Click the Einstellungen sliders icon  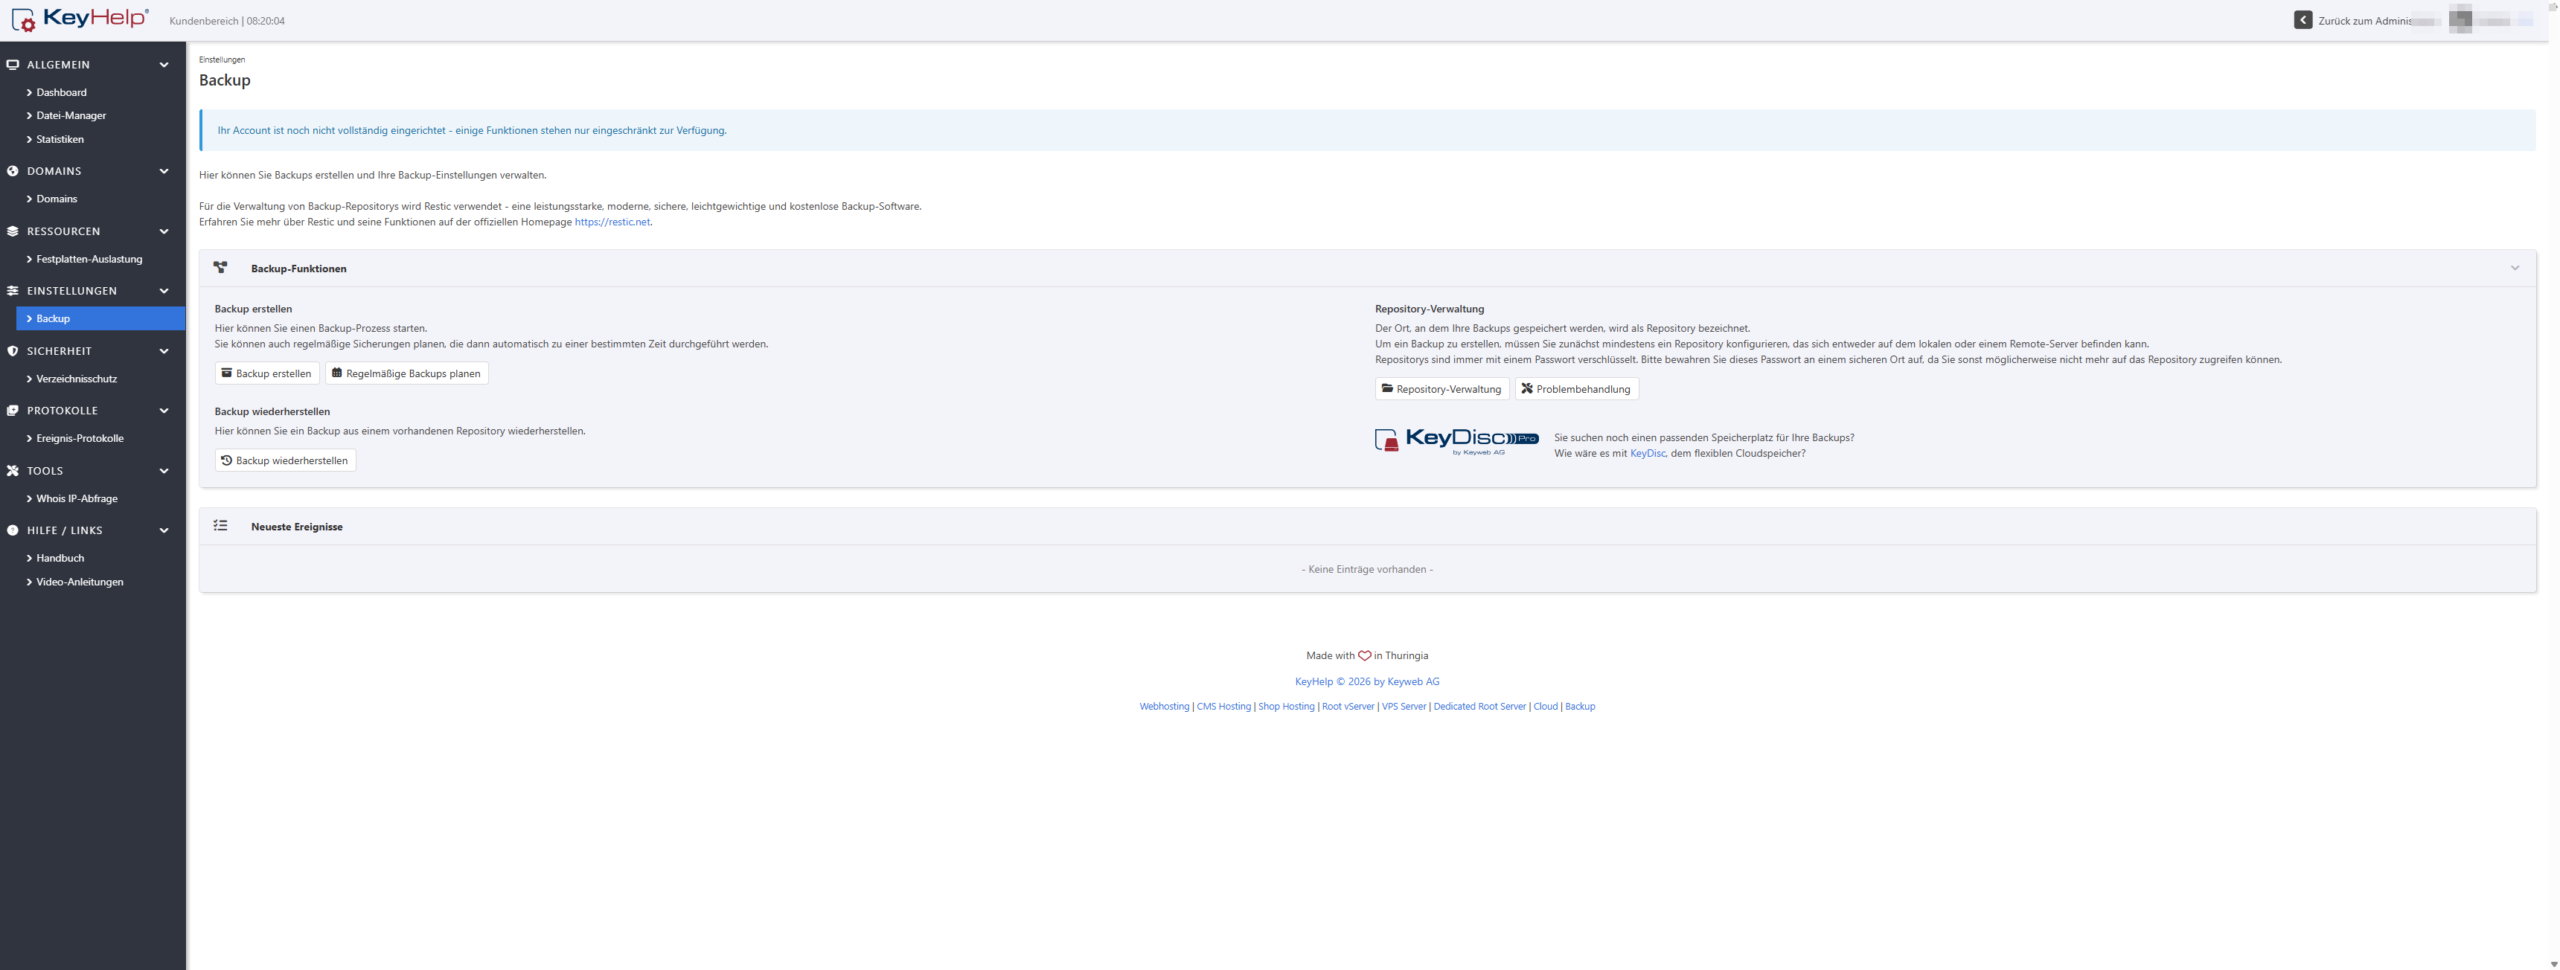(13, 291)
